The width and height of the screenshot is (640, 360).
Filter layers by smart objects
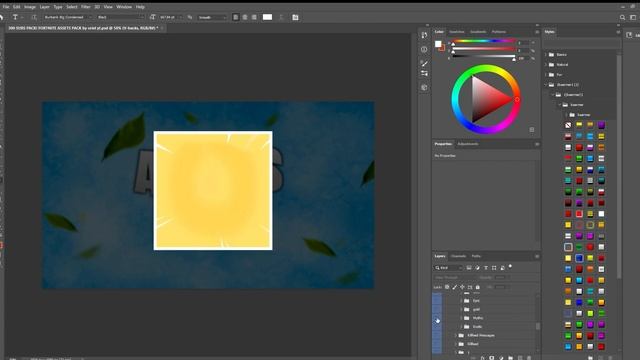502,268
